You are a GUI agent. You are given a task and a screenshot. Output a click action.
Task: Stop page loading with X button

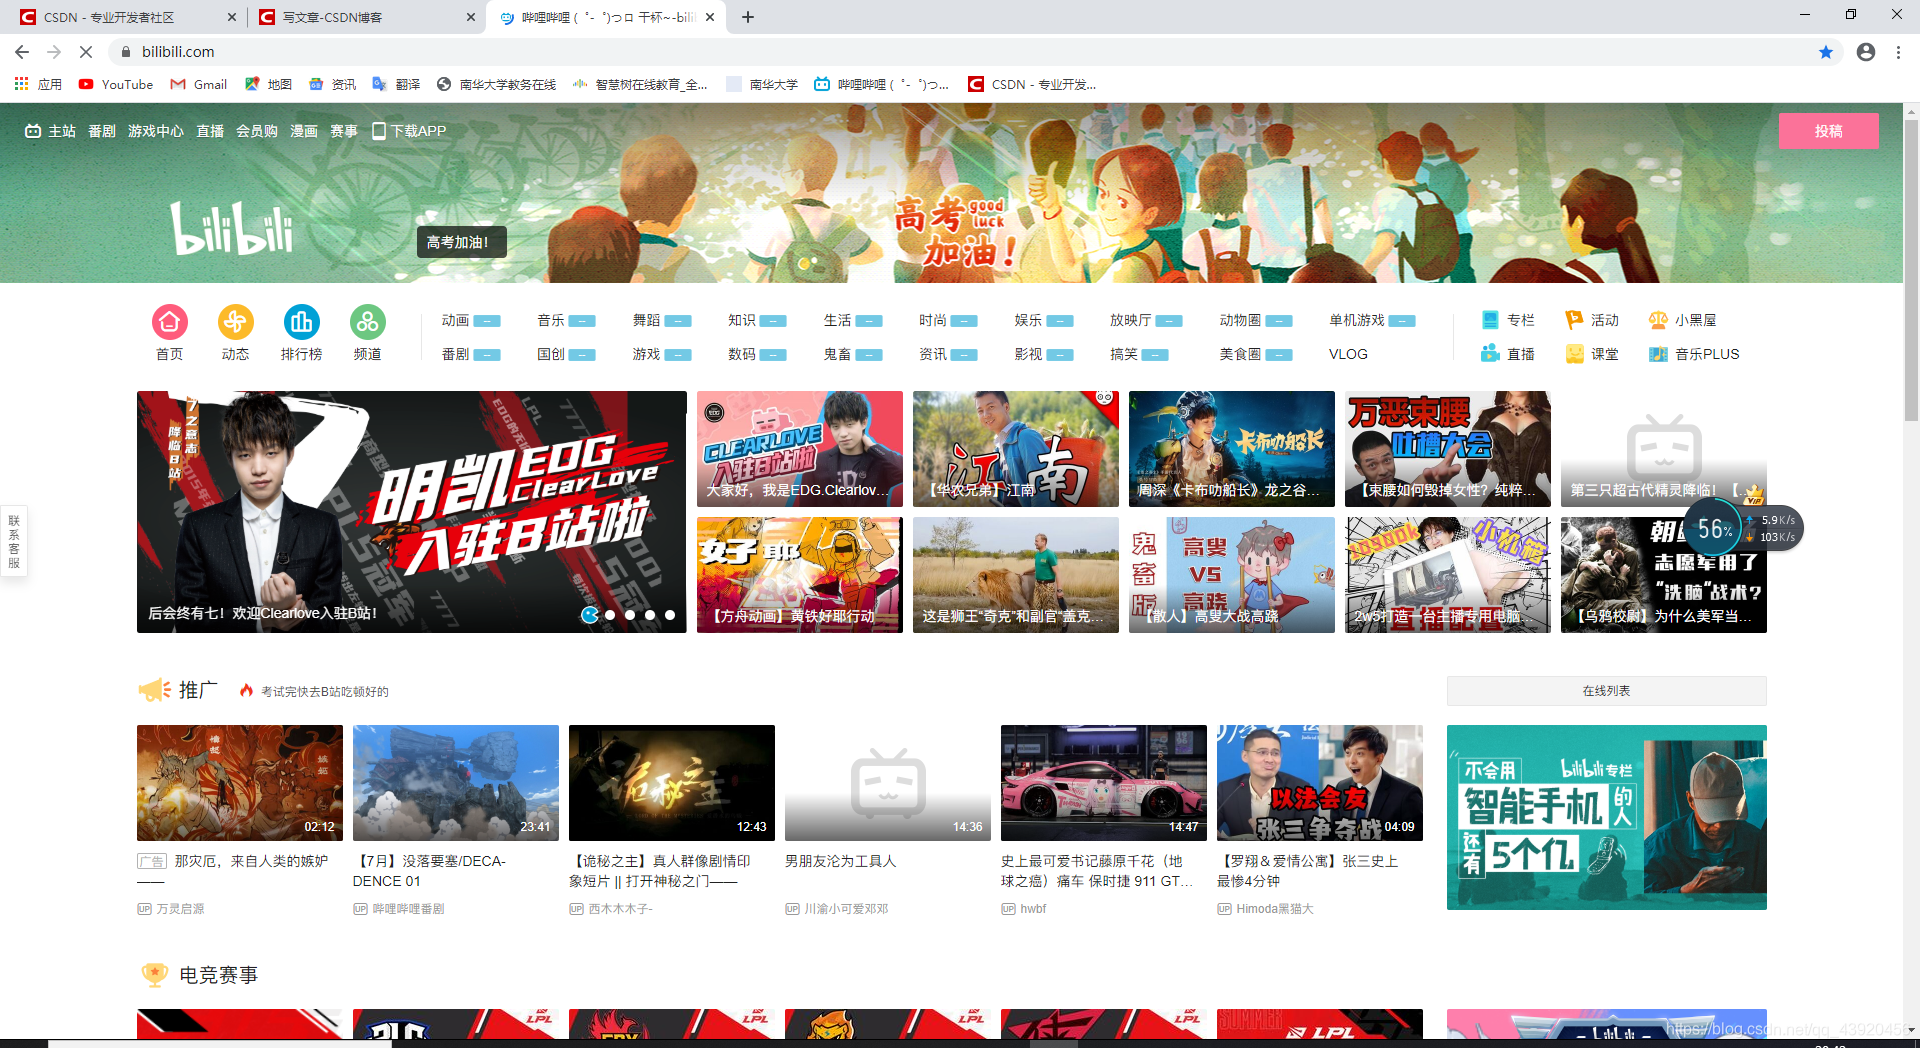[x=86, y=52]
